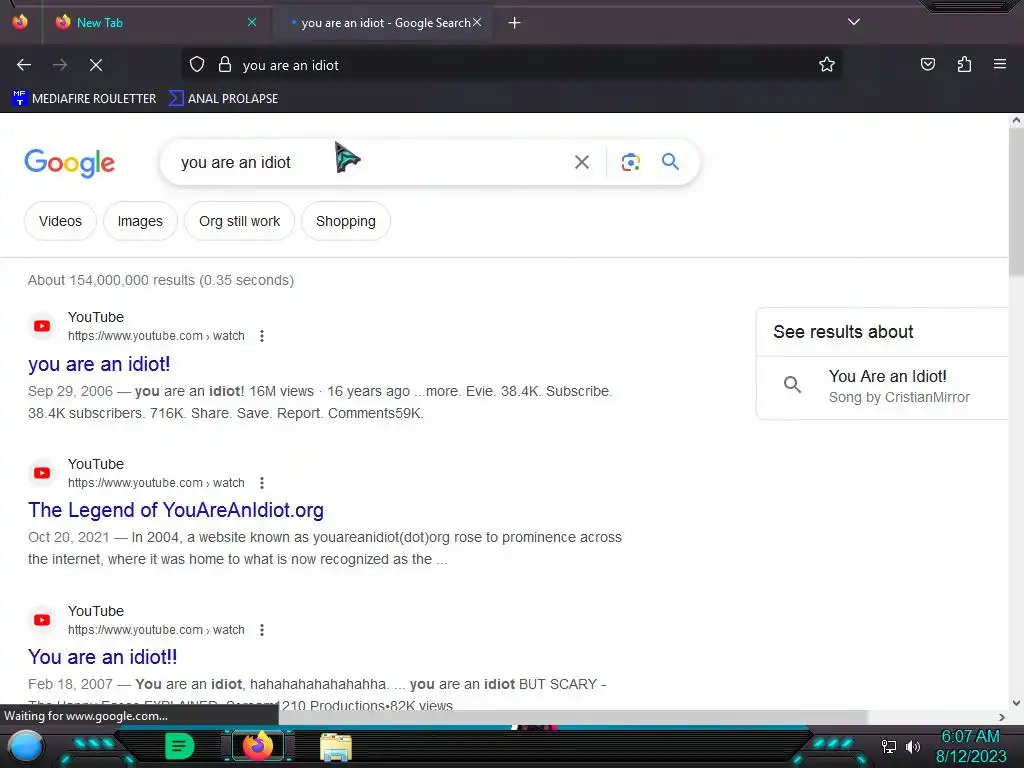The image size is (1024, 768).
Task: Open the MEDIAFIRE ROULETTER bookmark
Action: pos(84,99)
